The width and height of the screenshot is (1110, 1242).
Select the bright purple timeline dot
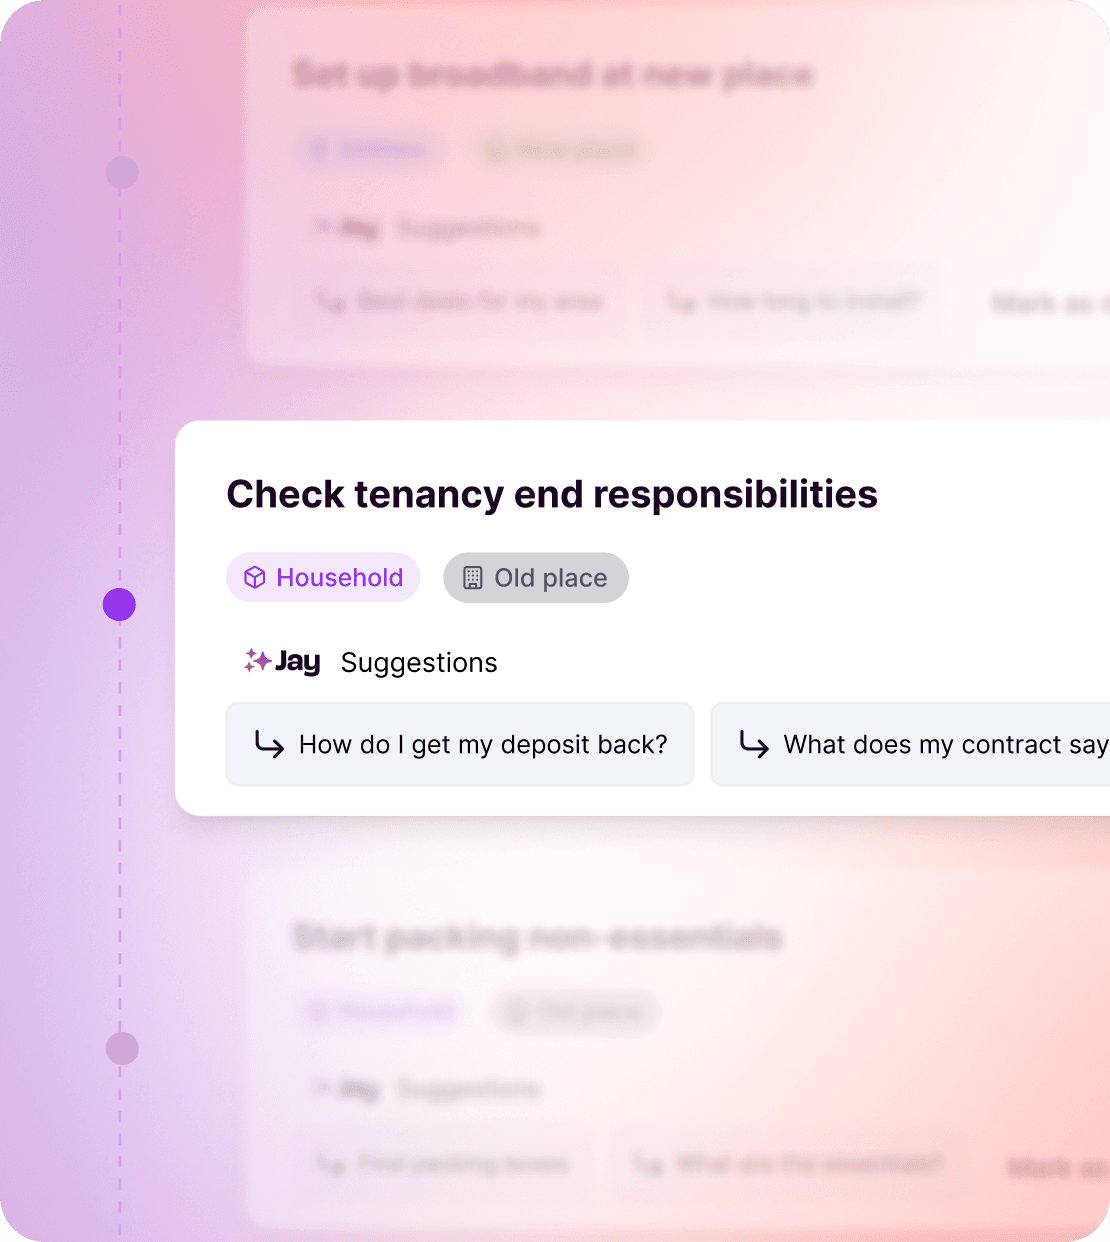(119, 604)
